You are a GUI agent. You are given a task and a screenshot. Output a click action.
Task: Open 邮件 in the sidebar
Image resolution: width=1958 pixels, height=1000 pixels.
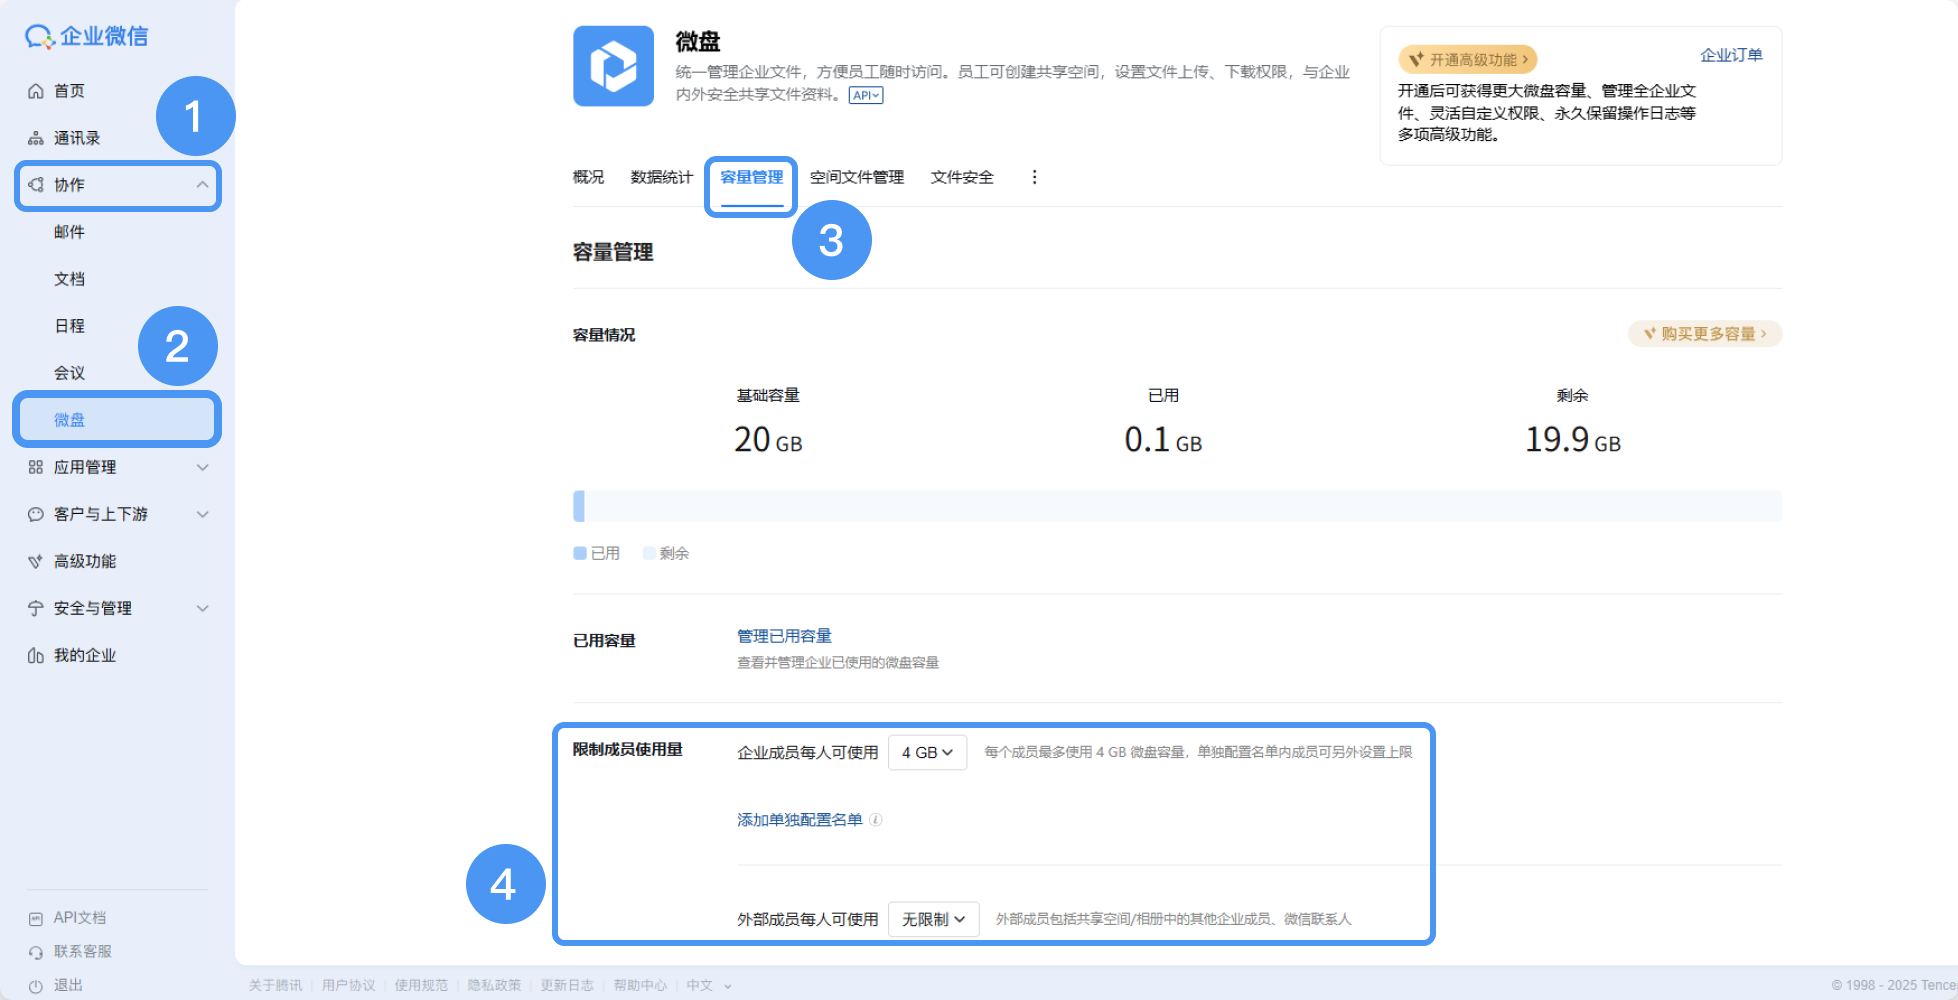(x=69, y=232)
